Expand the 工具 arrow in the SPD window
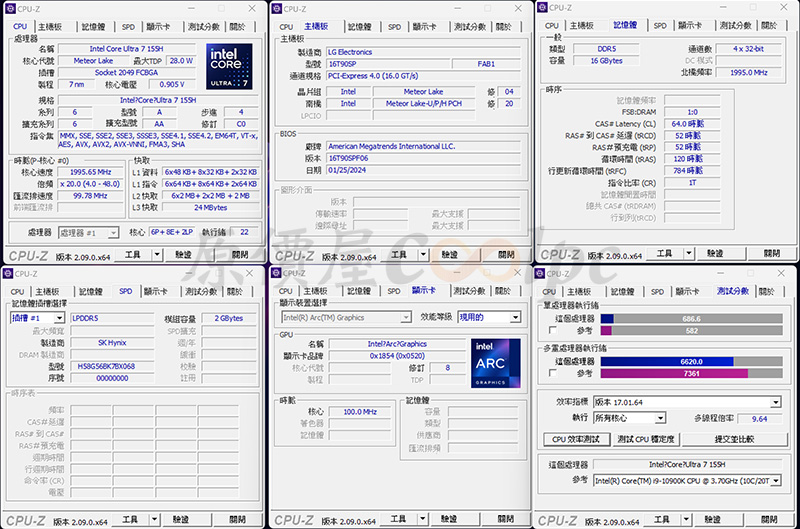Screen dimensions: 800x529 [155, 519]
